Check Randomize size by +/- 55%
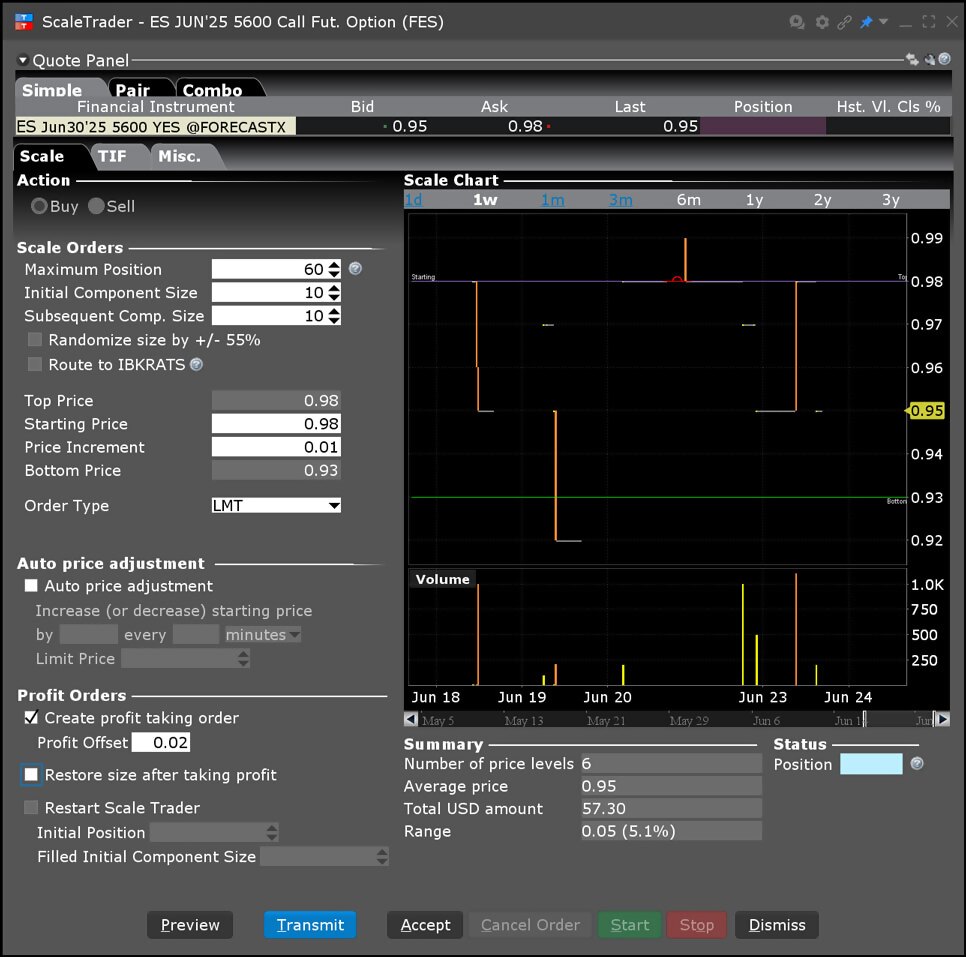 point(34,339)
